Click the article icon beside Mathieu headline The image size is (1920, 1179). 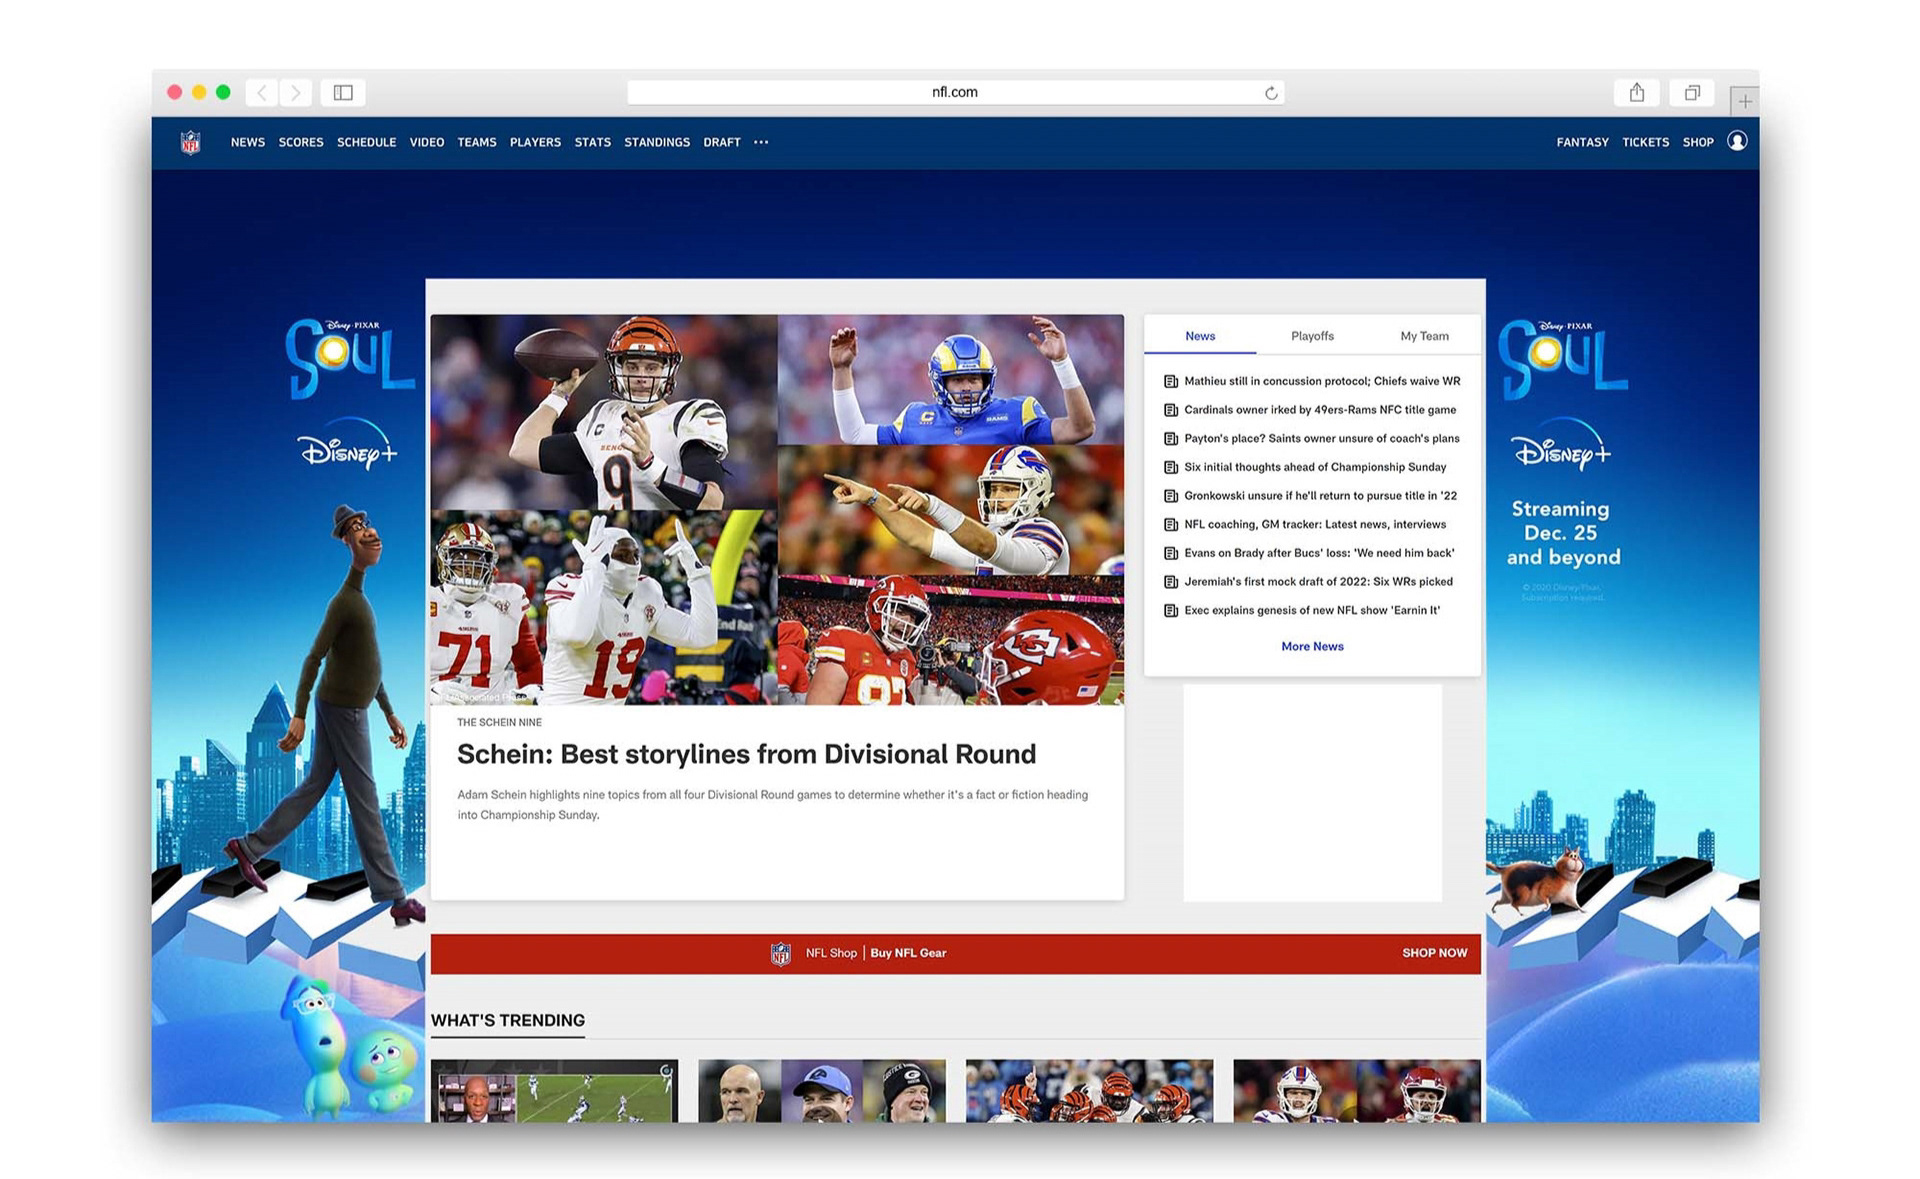pos(1170,381)
